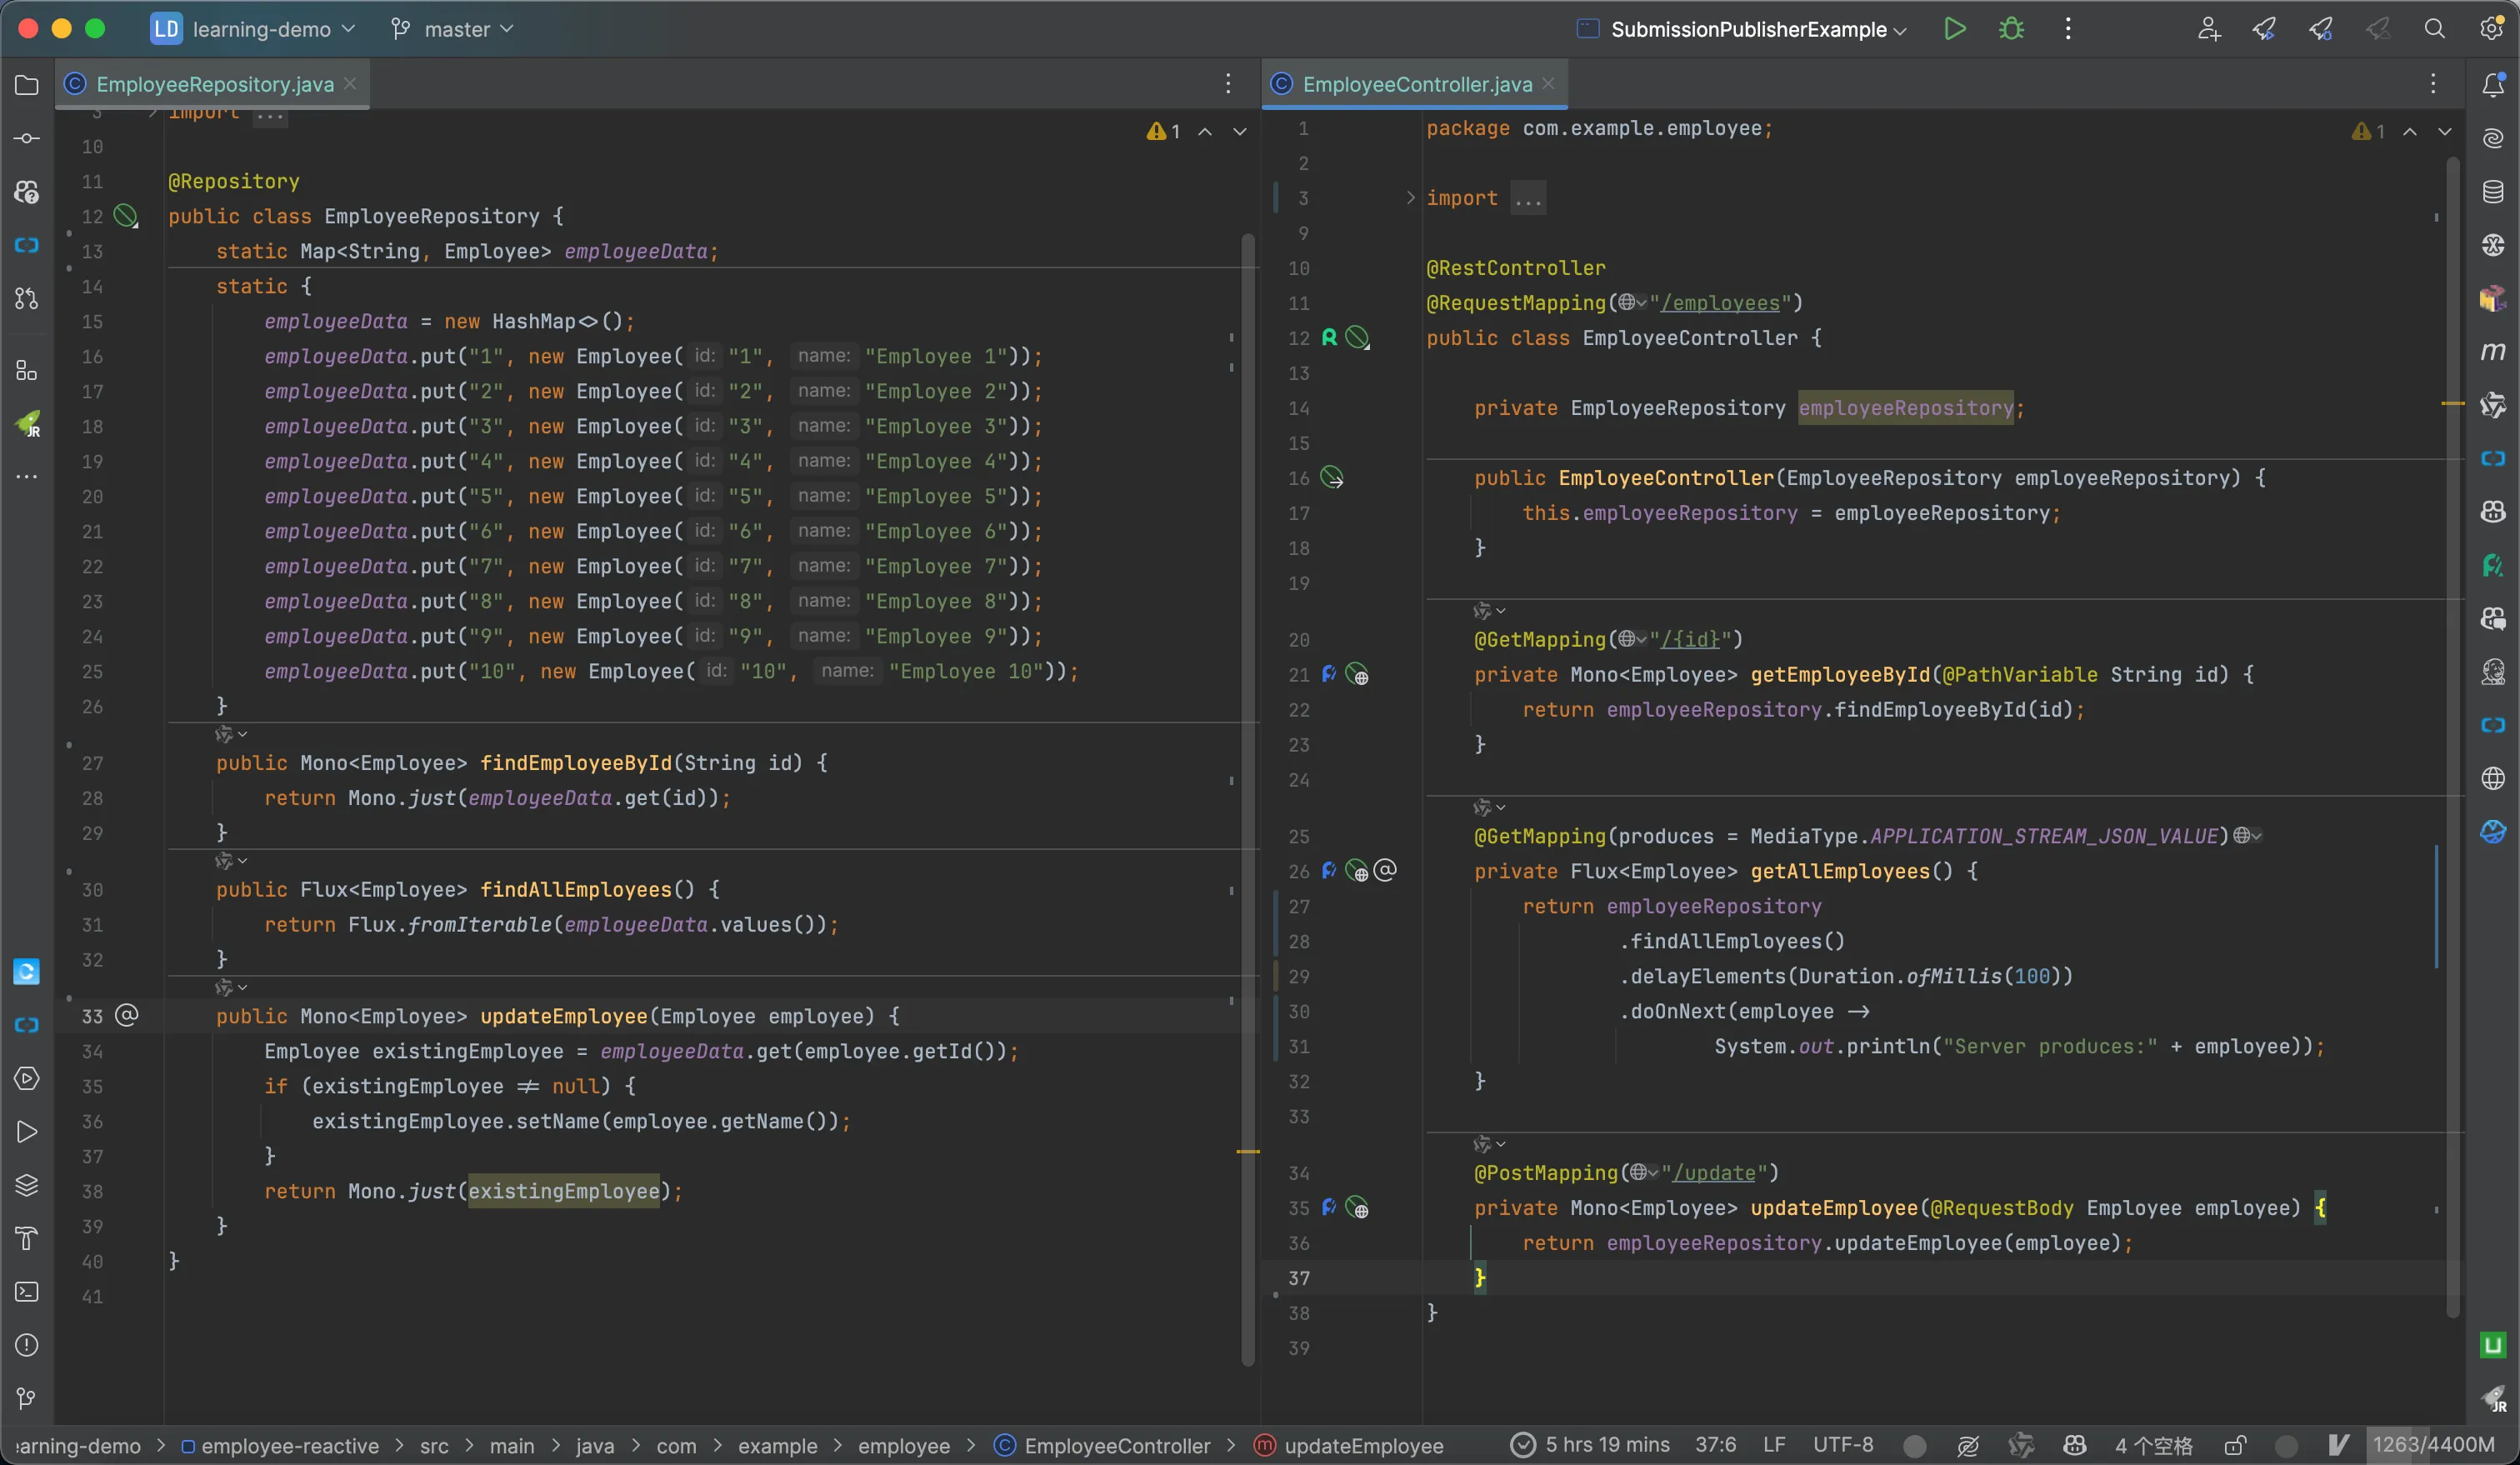Click endpoint gutter icon beside getEmployeeById
2520x1465 pixels.
point(1357,675)
